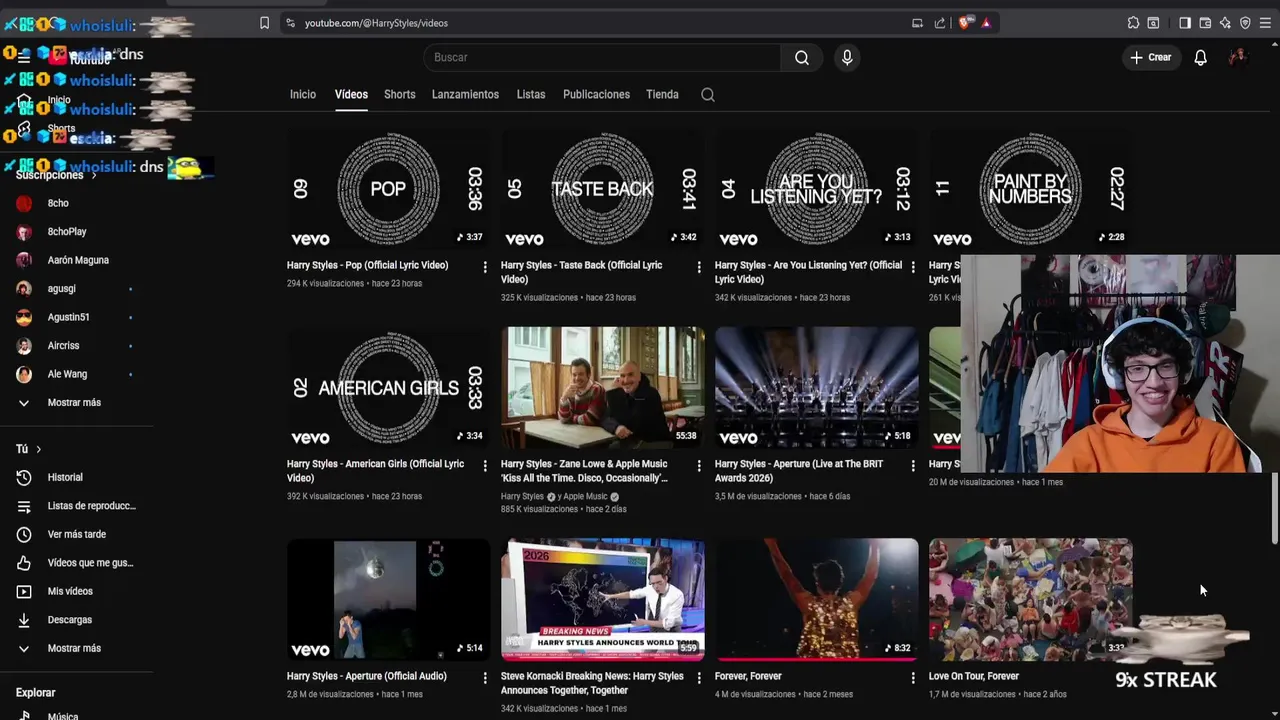1280x720 pixels.
Task: Play the Aperture Live at BRIT Awards thumbnail
Action: 817,387
